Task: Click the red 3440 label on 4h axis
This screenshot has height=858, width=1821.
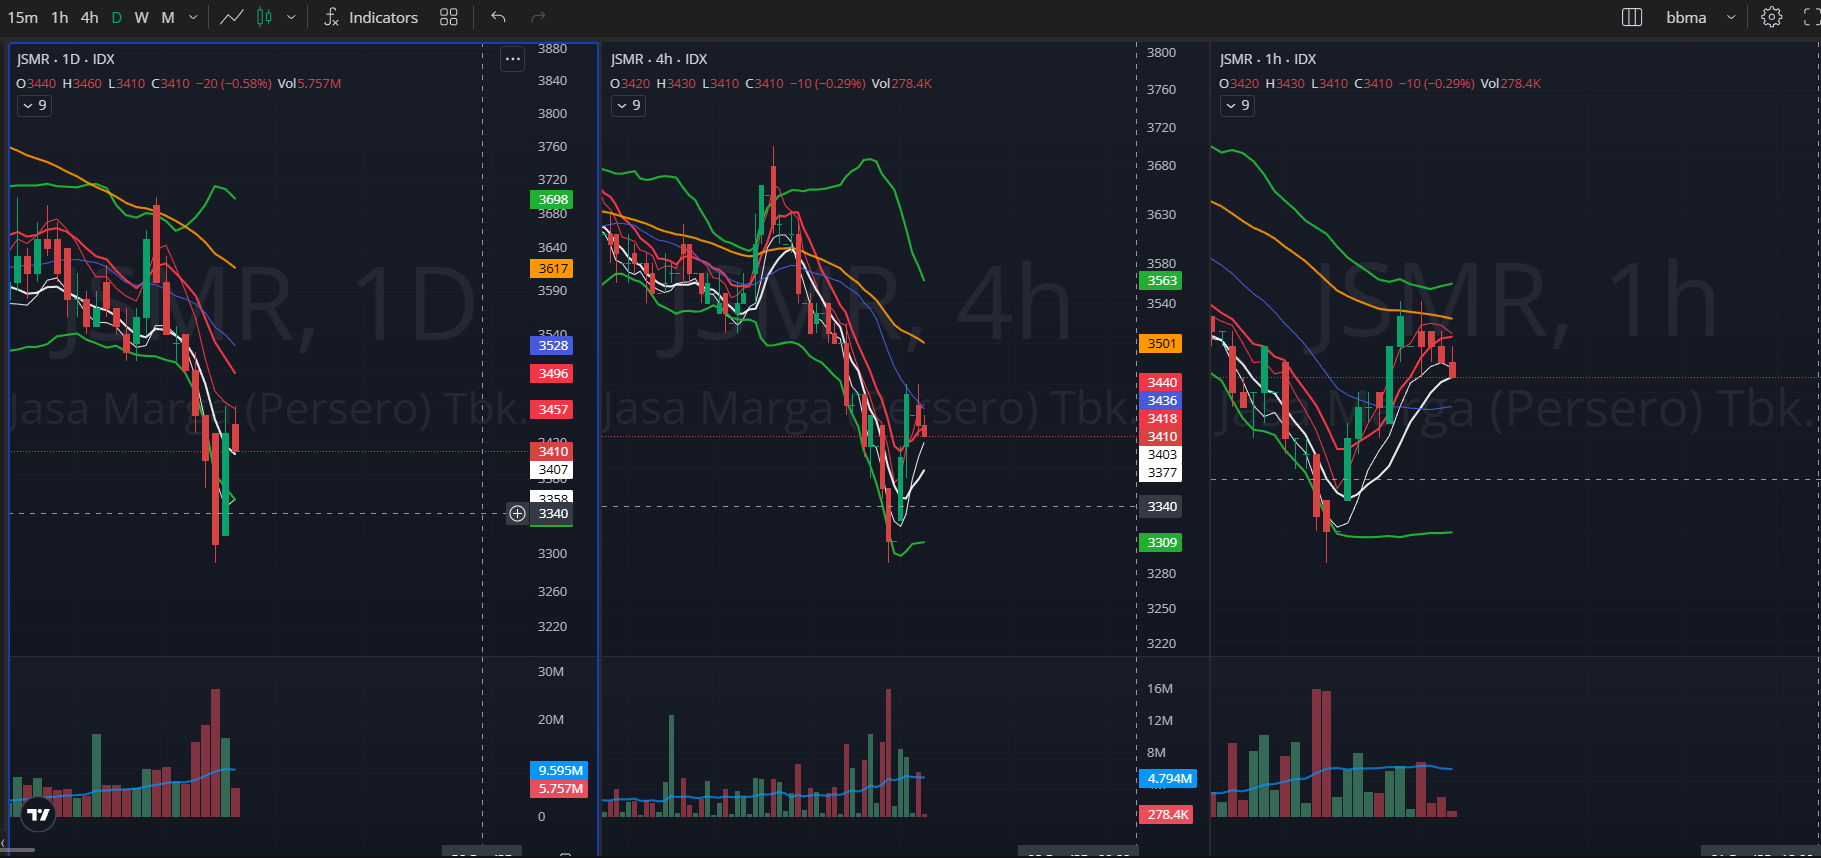Action: click(x=1161, y=382)
